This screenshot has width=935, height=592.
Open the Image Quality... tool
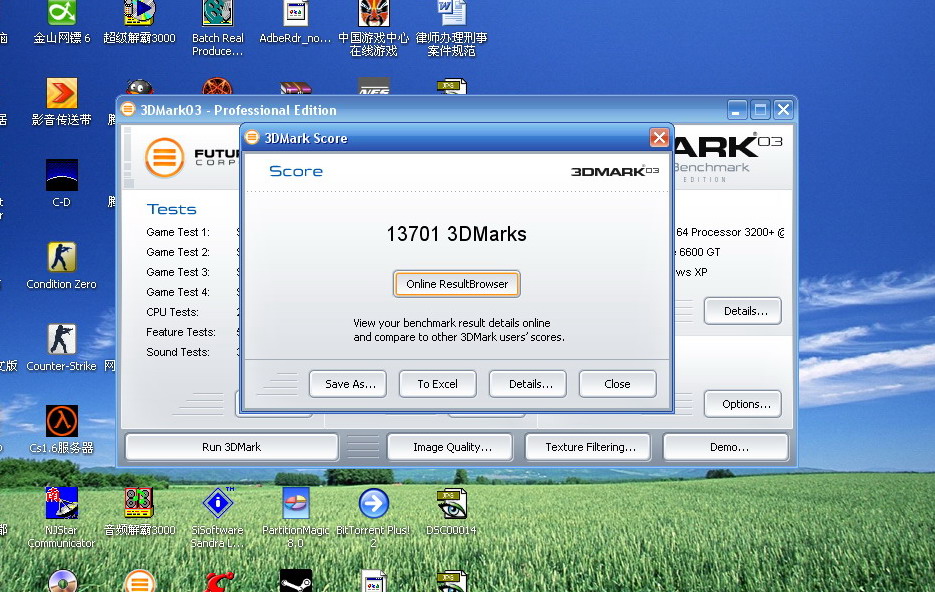click(450, 447)
